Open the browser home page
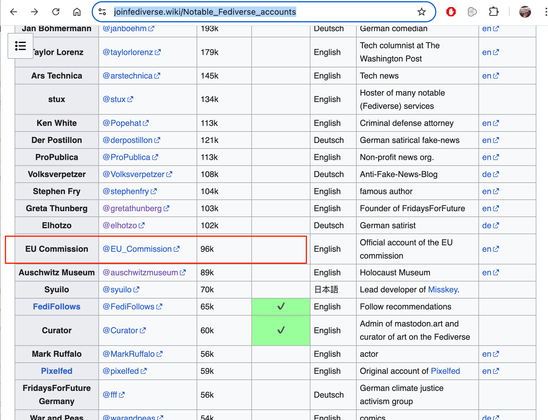Image resolution: width=548 pixels, height=420 pixels. 77,12
